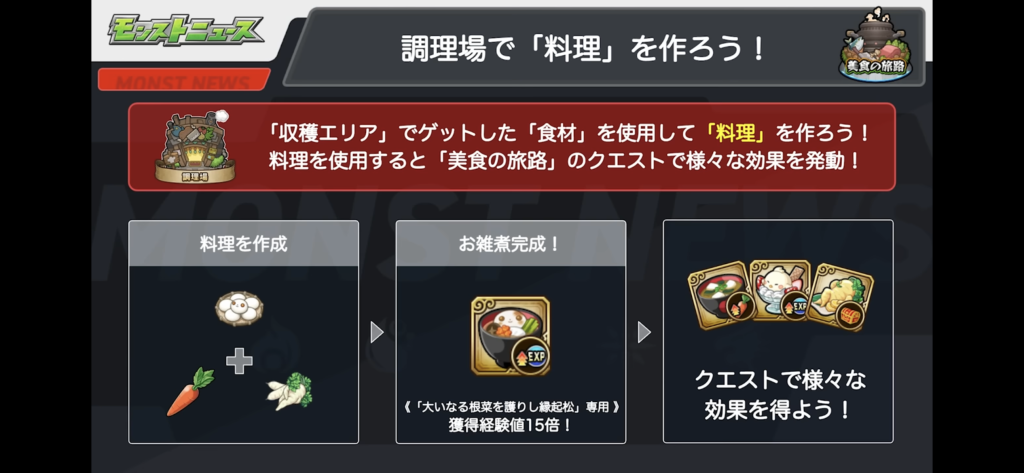
Task: Click arrow between 料理を作成 and お雑煮完成 panels
Action: click(377, 333)
